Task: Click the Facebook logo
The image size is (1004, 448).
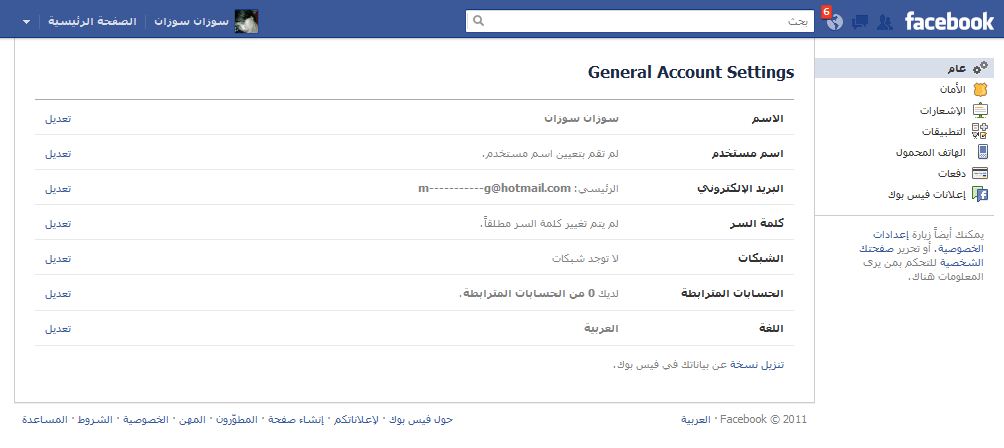Action: coord(949,21)
